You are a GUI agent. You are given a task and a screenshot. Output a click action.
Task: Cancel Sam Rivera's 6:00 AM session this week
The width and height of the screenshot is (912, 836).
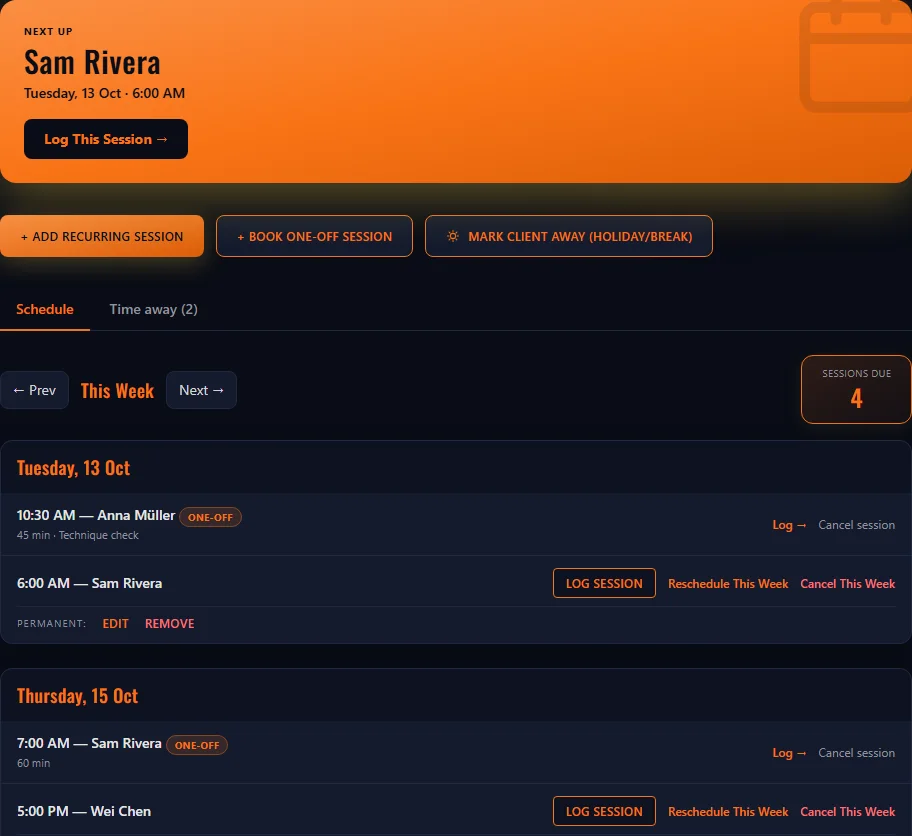pos(847,584)
